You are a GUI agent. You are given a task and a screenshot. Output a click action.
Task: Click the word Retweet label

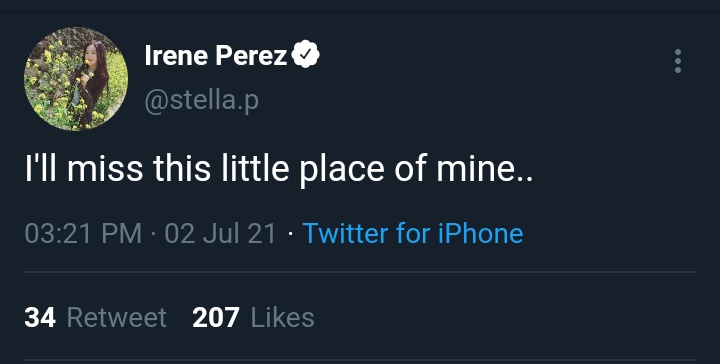click(117, 317)
